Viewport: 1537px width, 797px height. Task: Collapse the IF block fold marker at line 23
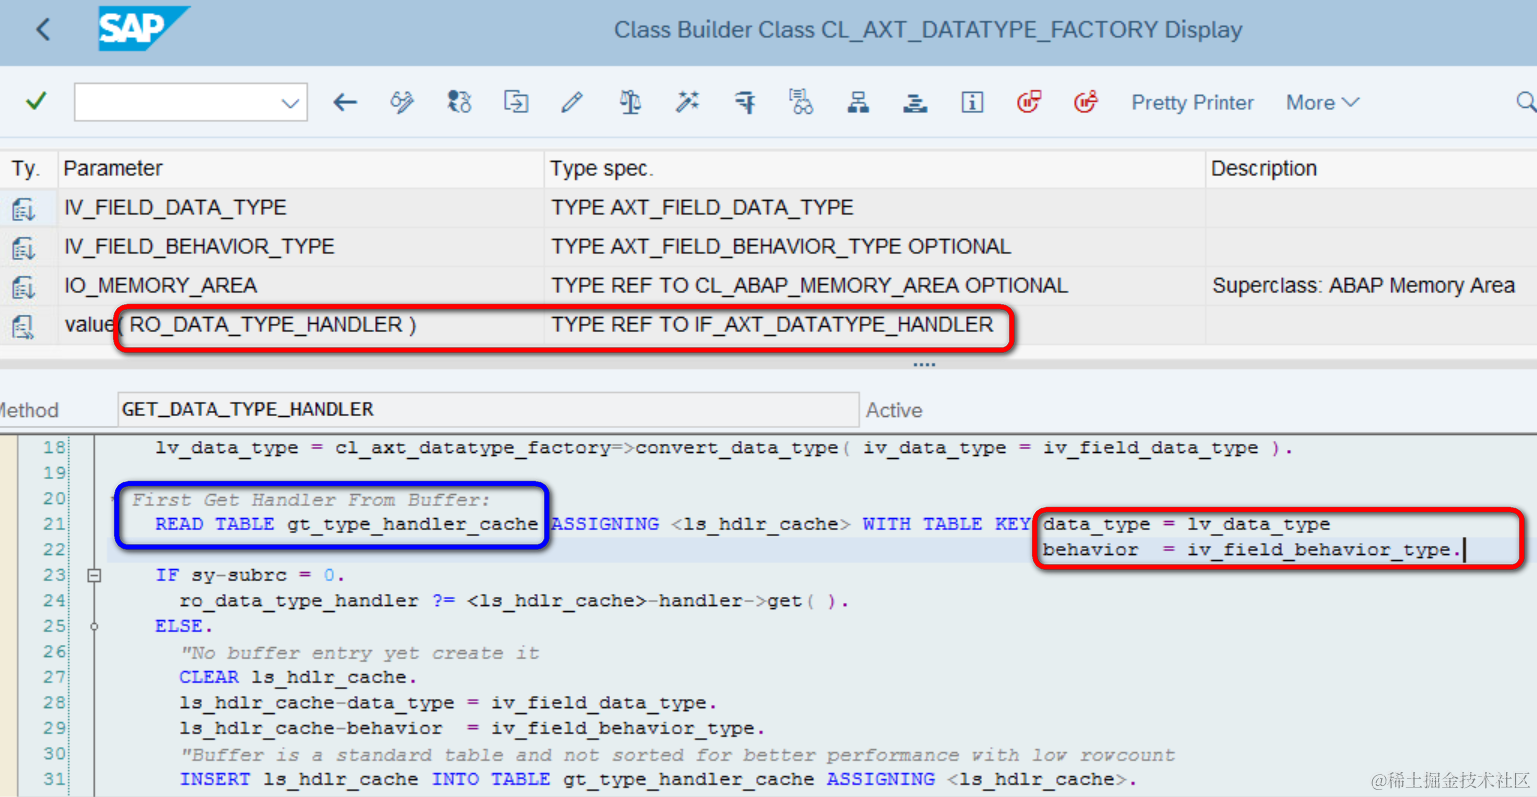coord(94,575)
